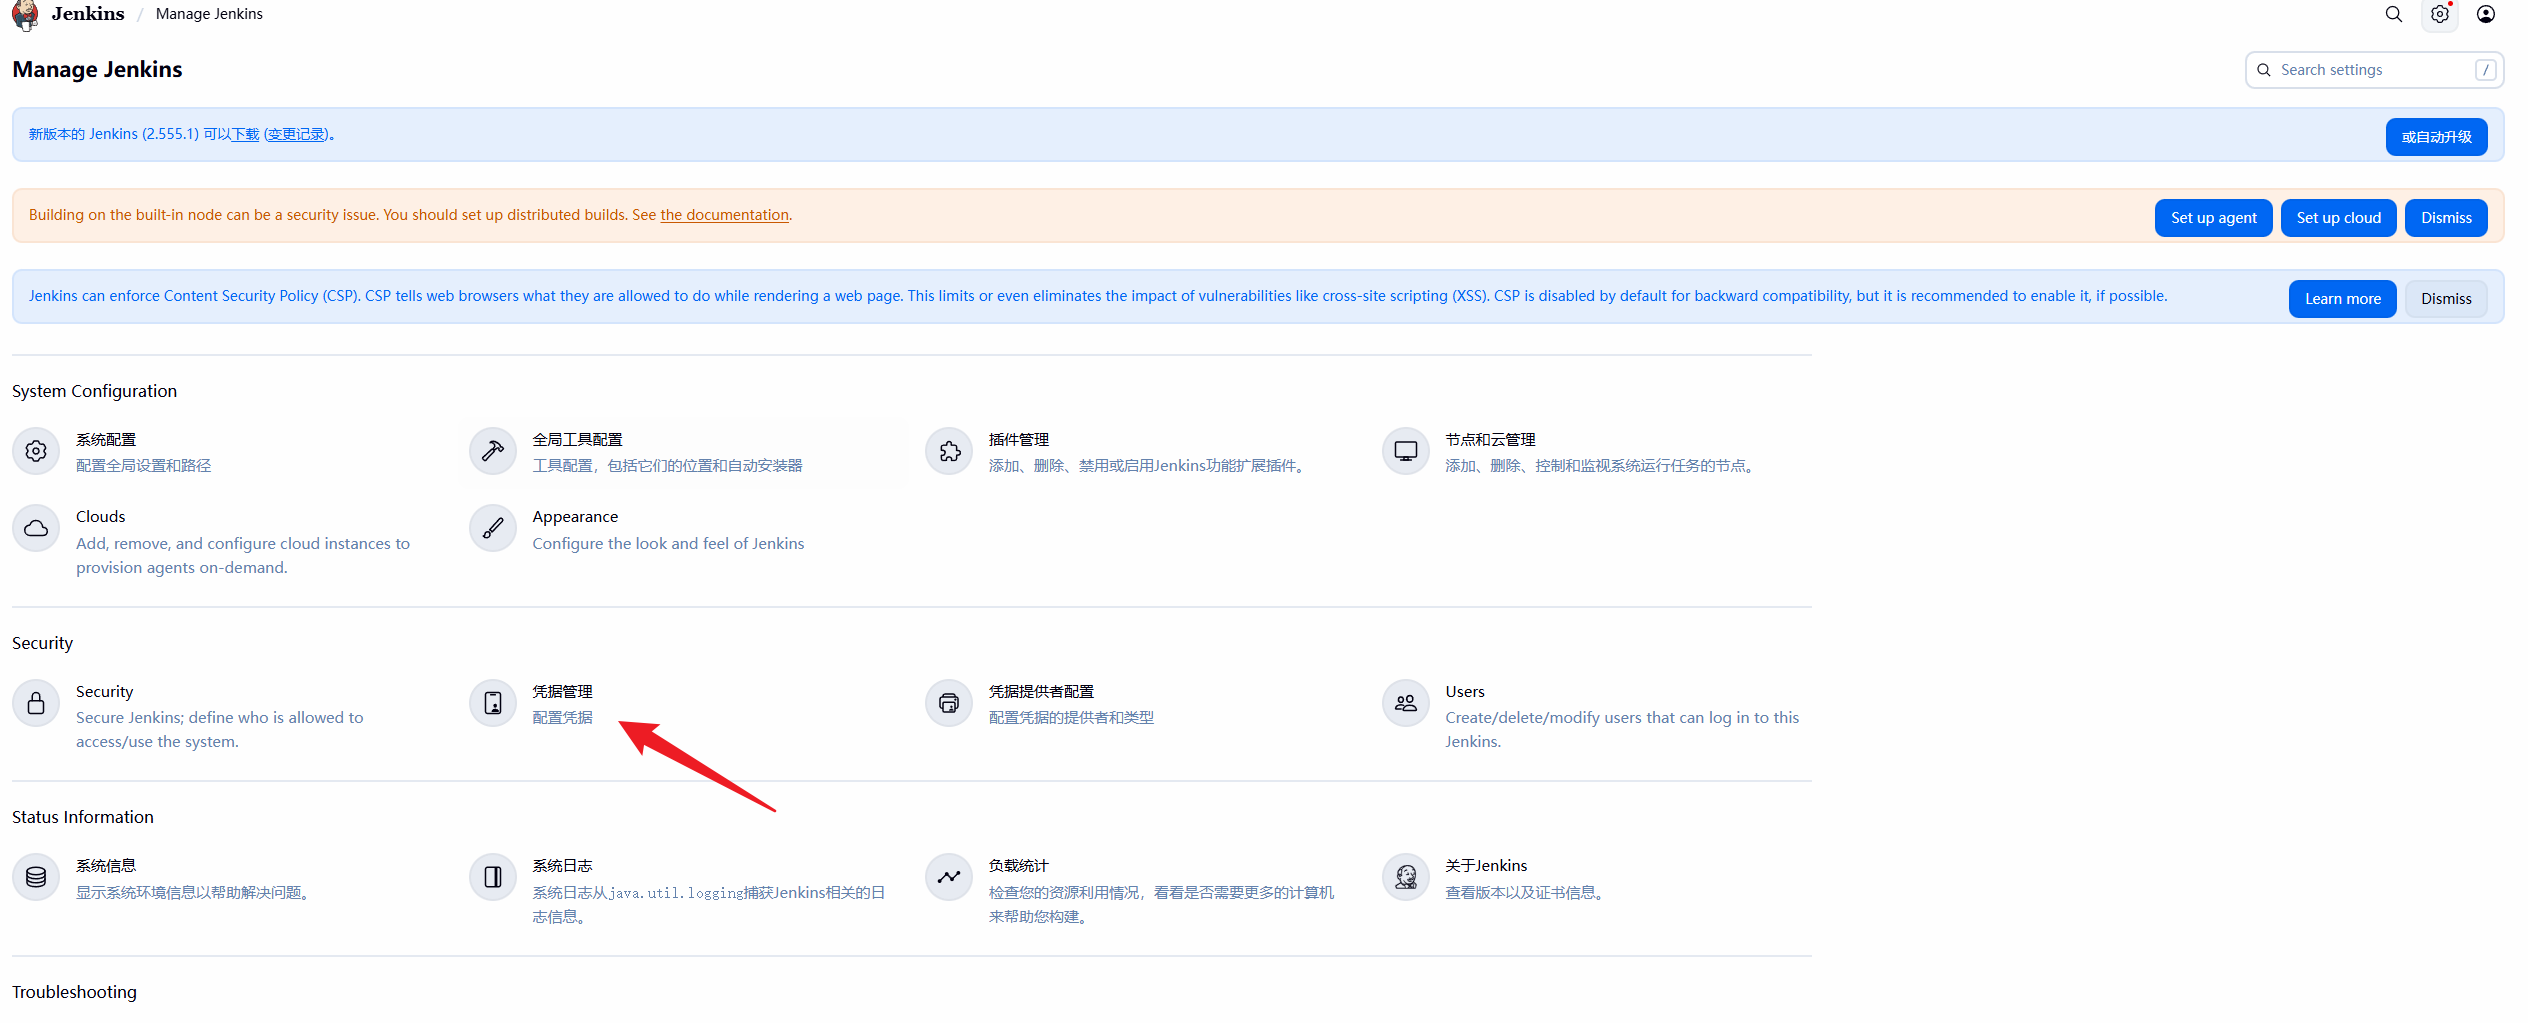Open the credentials management icon

click(493, 704)
